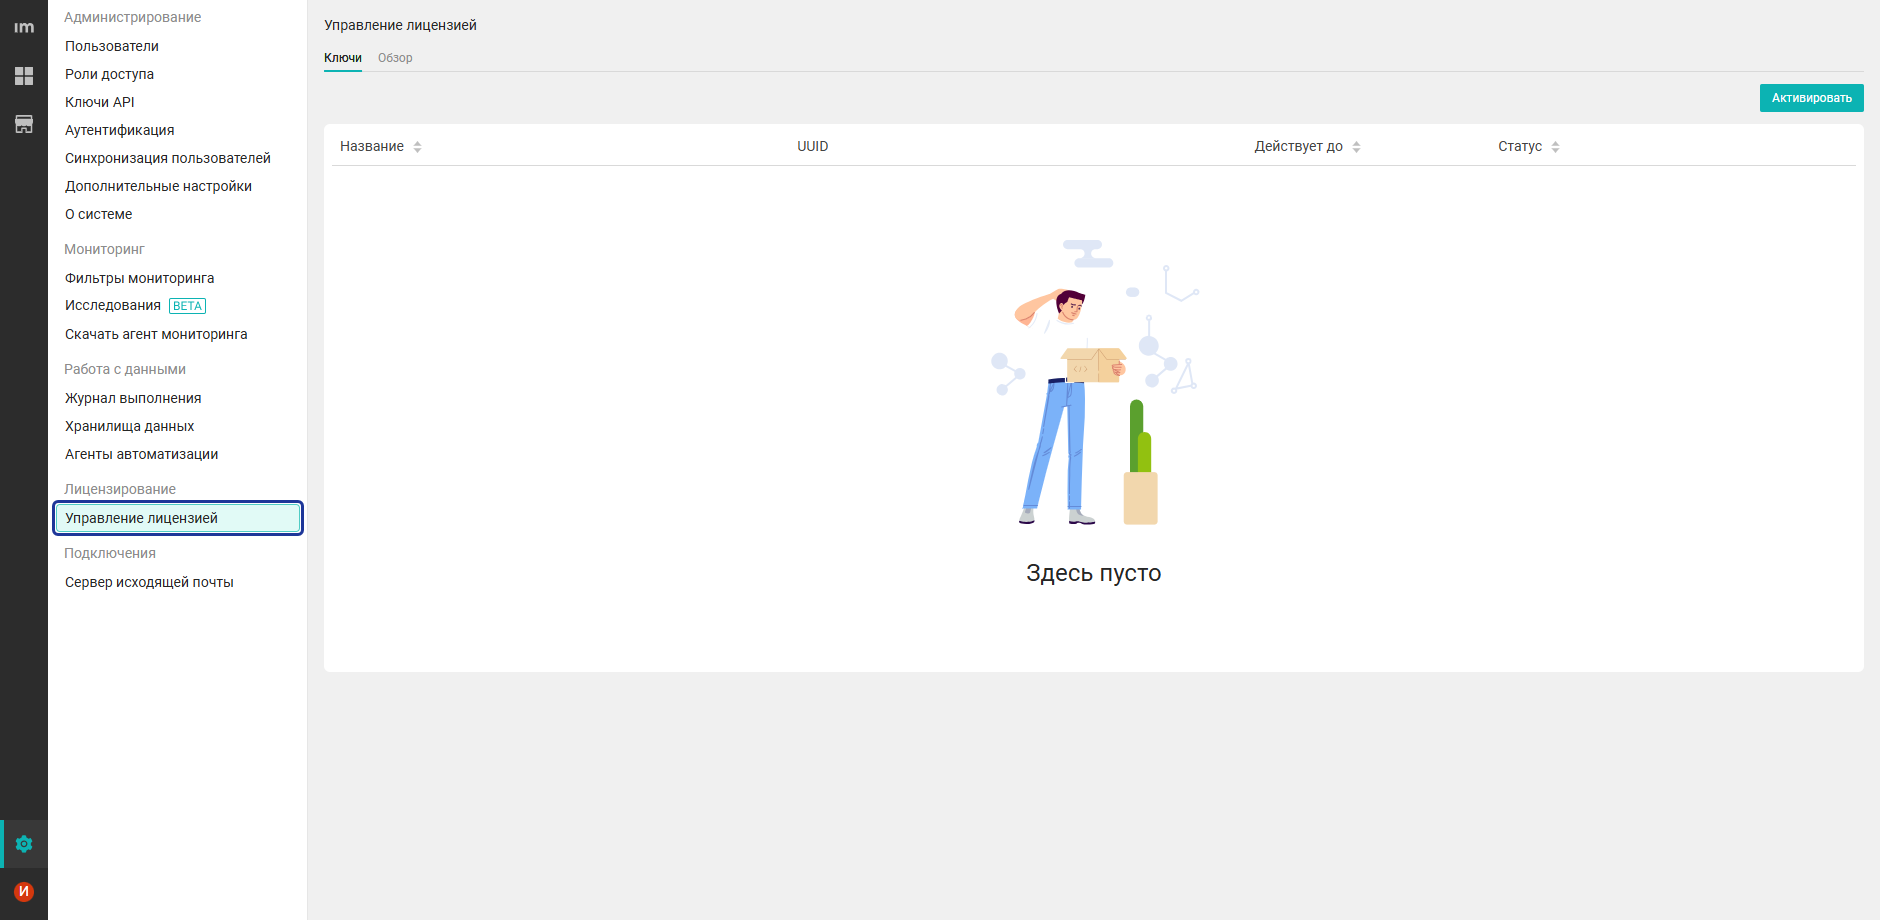Open the dashboard grid icon

tap(24, 76)
